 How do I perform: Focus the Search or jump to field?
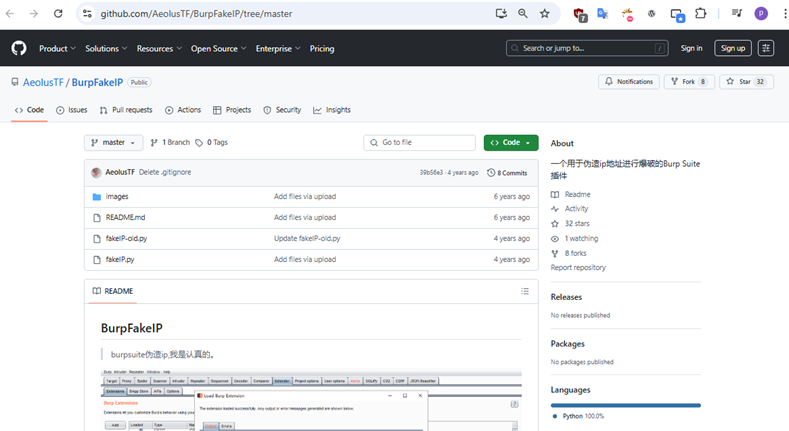click(587, 48)
